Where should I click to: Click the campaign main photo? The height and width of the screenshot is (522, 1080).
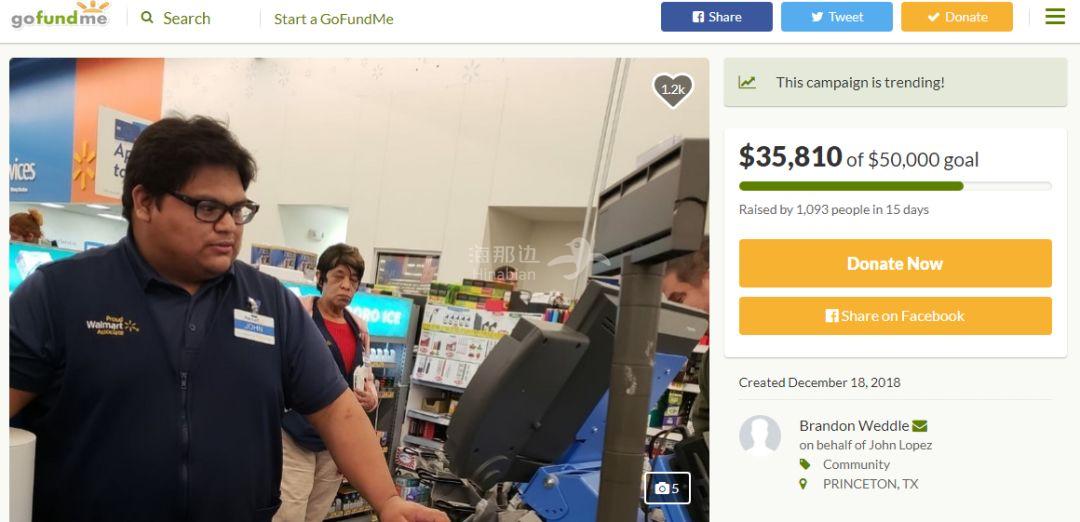coord(359,289)
